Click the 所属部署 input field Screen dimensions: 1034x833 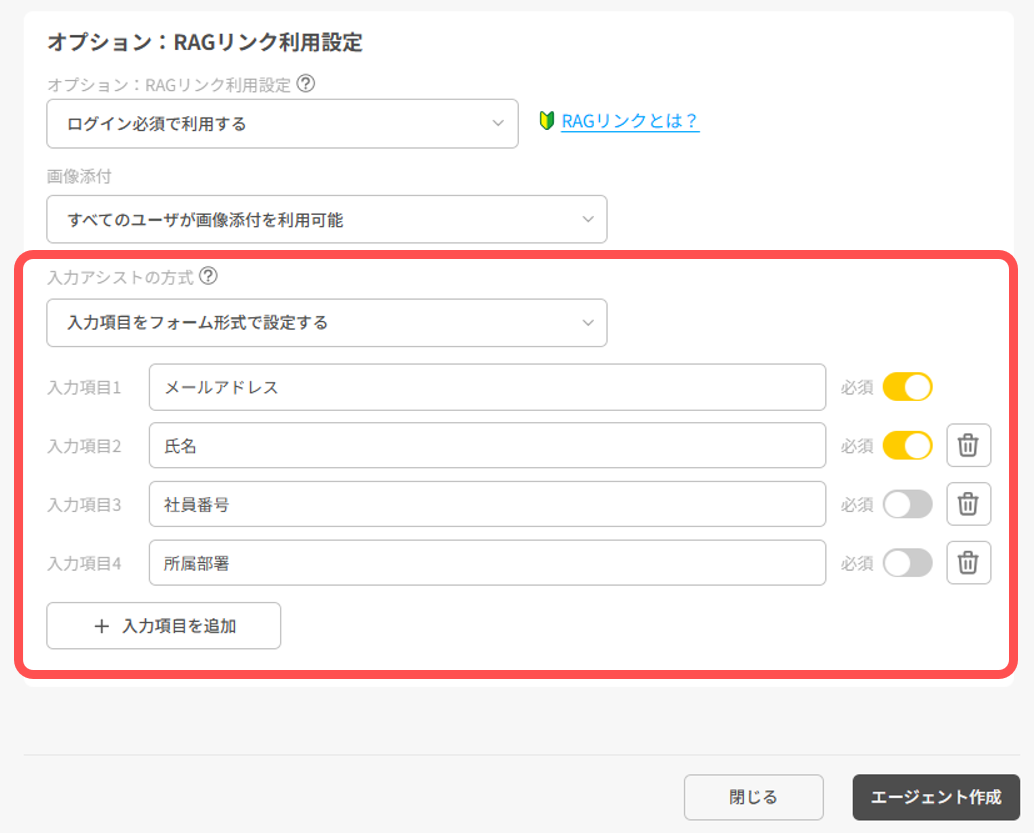(x=487, y=563)
